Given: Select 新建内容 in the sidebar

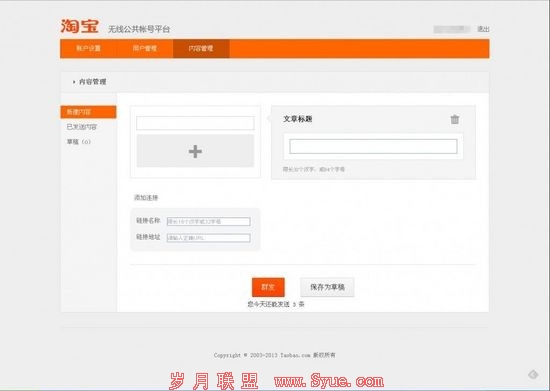Looking at the screenshot, I should pyautogui.click(x=88, y=112).
